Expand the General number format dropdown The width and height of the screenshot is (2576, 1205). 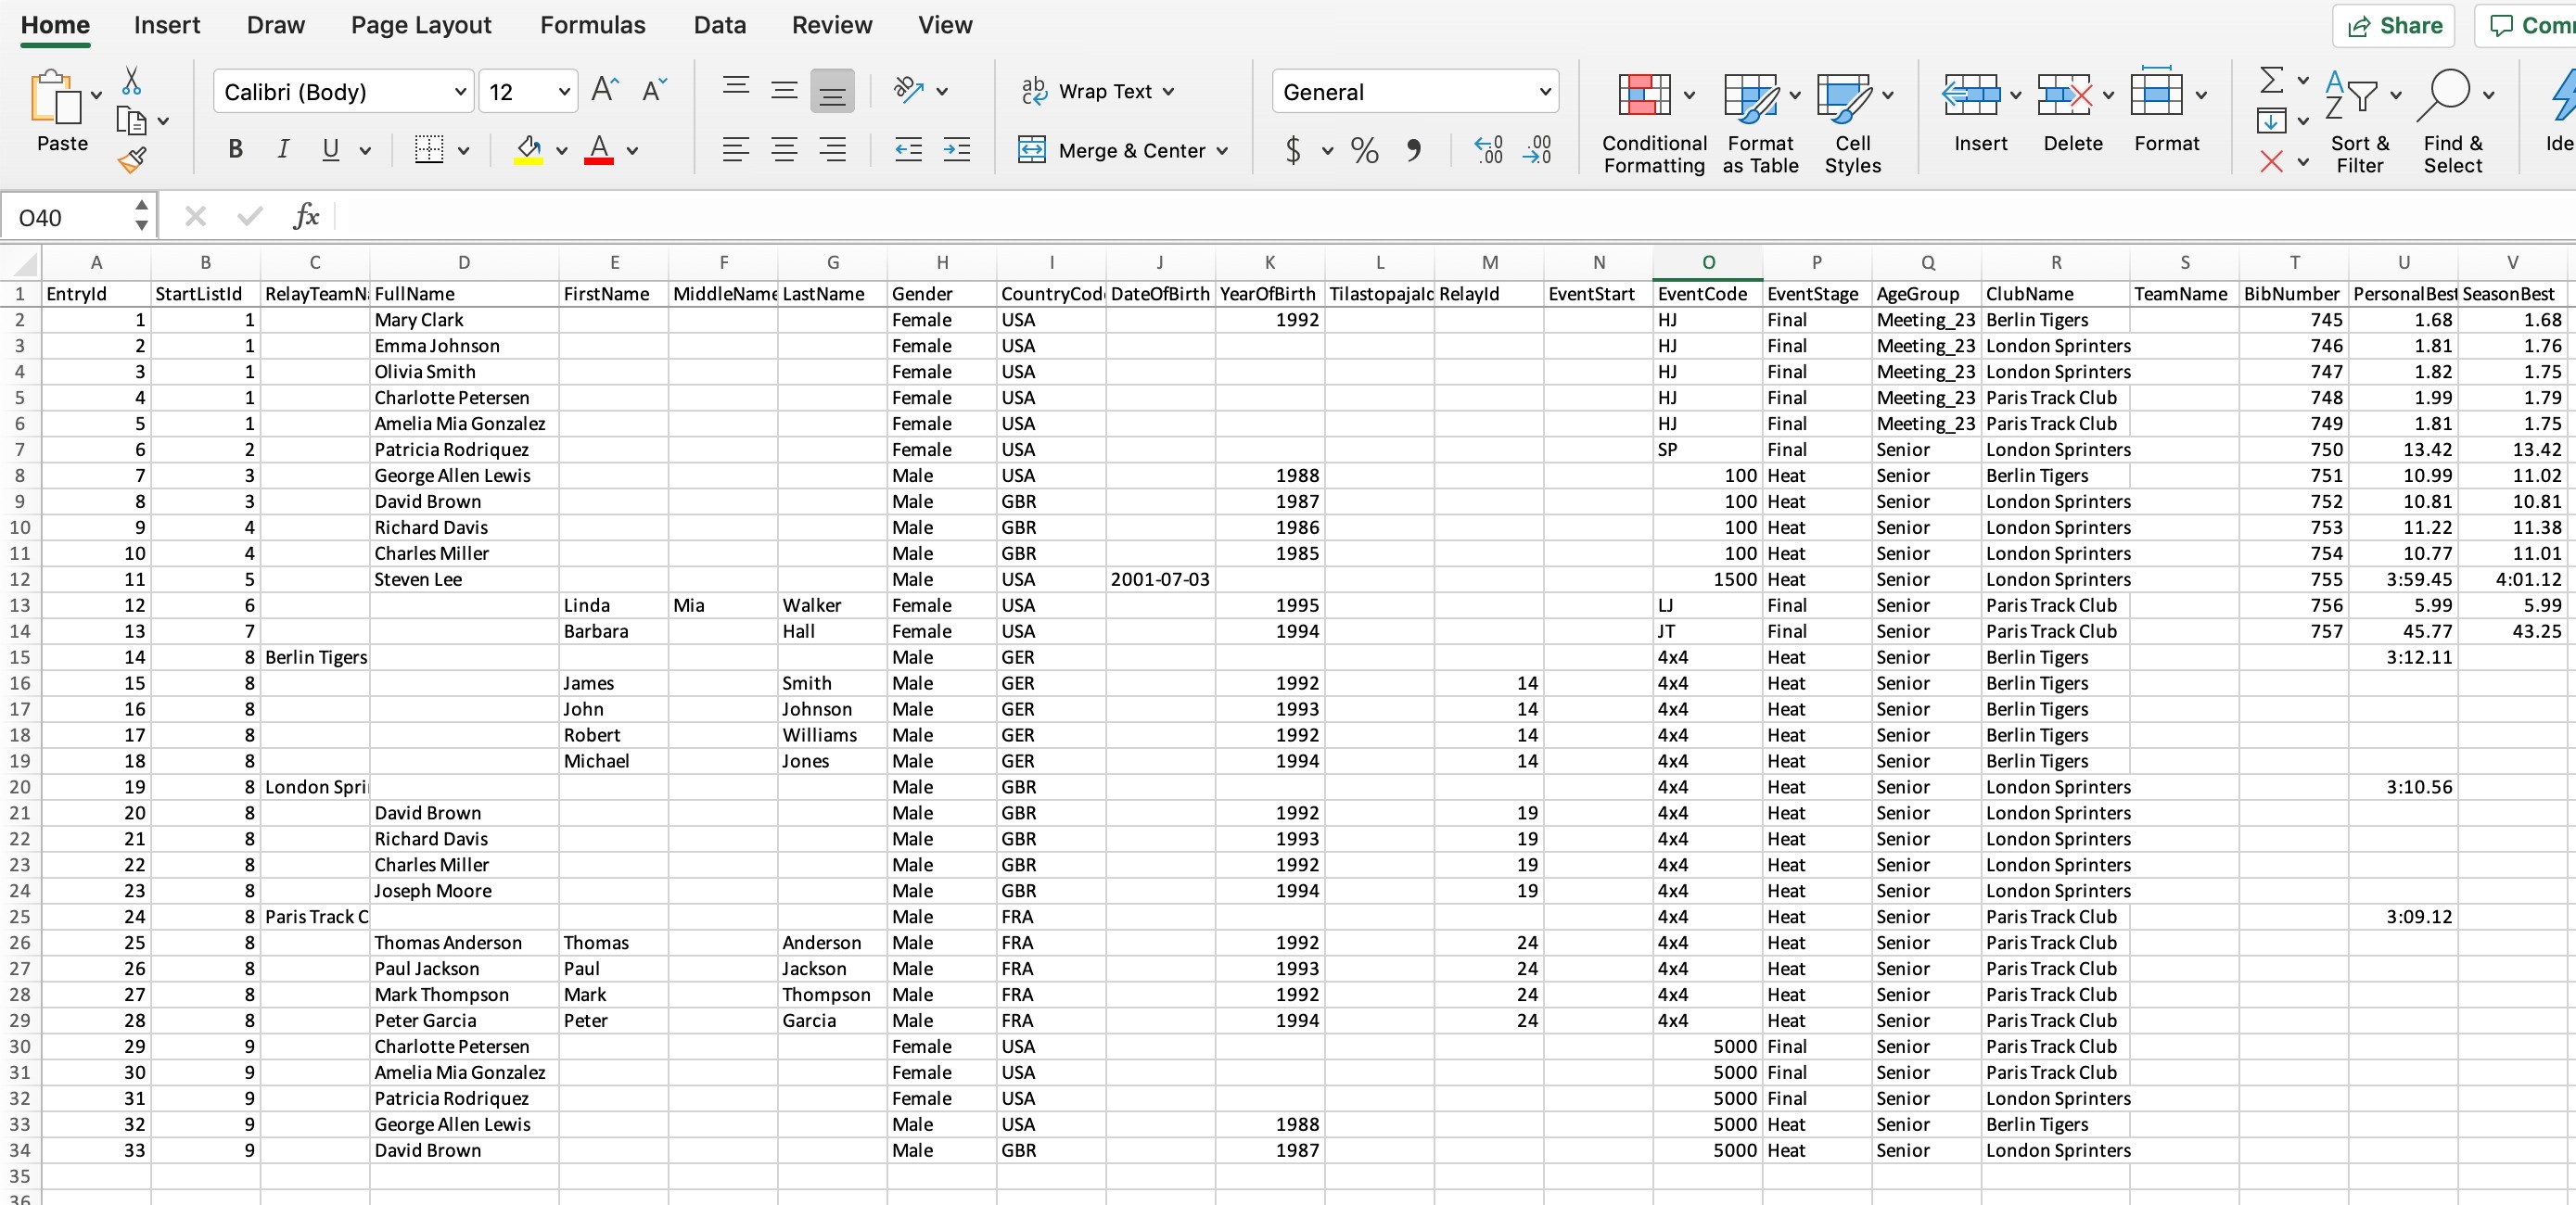pyautogui.click(x=1544, y=92)
